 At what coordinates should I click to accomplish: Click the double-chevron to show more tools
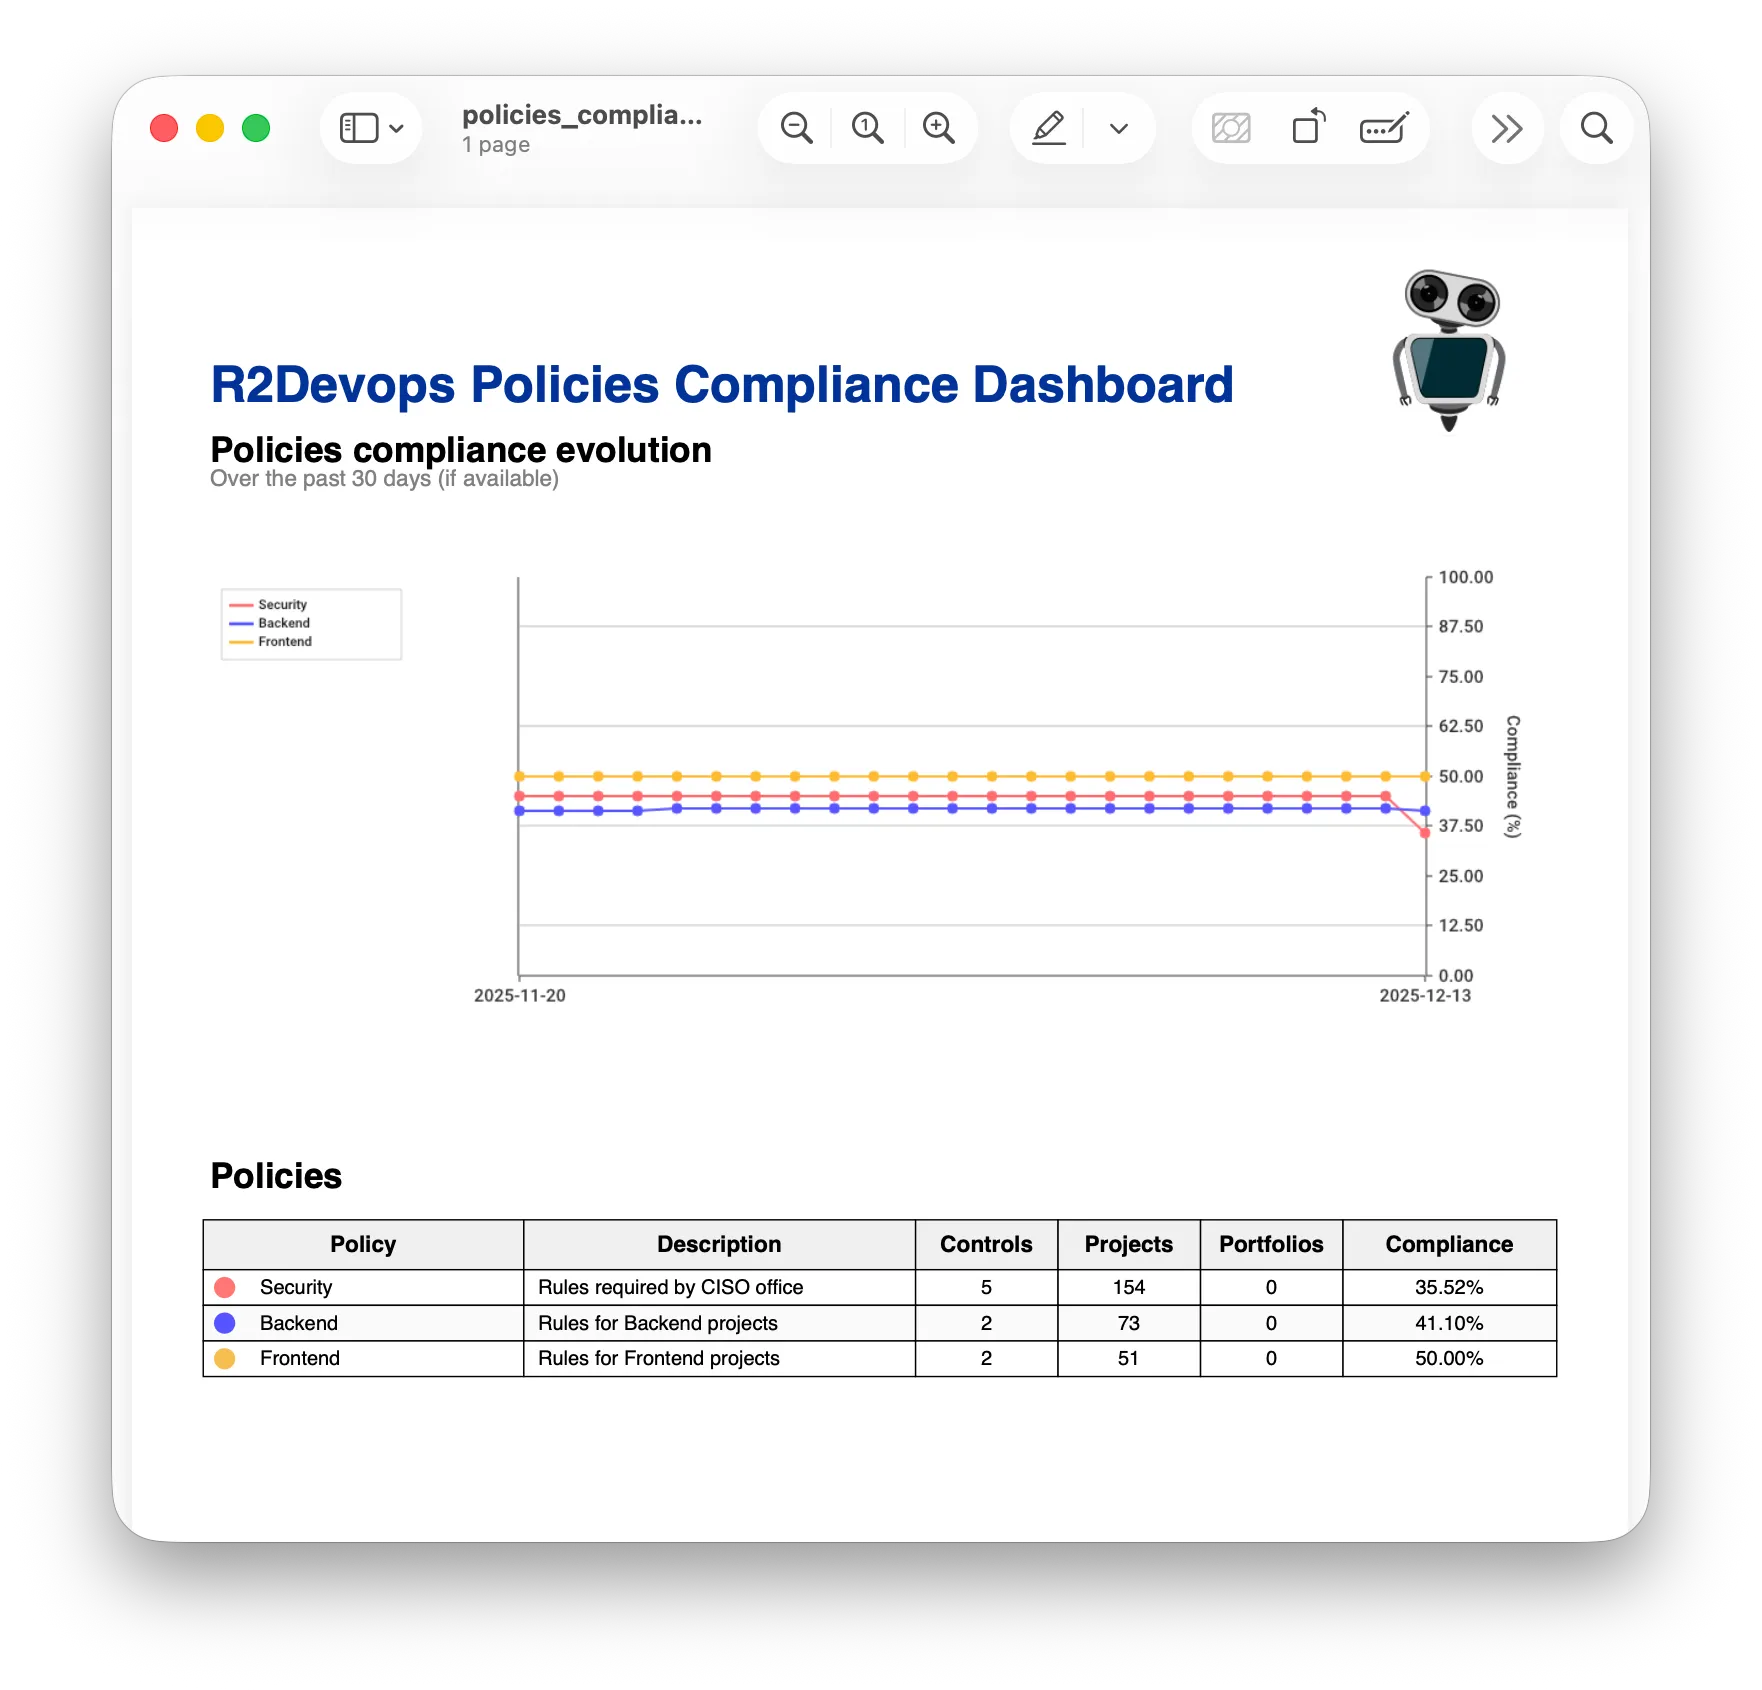(x=1507, y=127)
